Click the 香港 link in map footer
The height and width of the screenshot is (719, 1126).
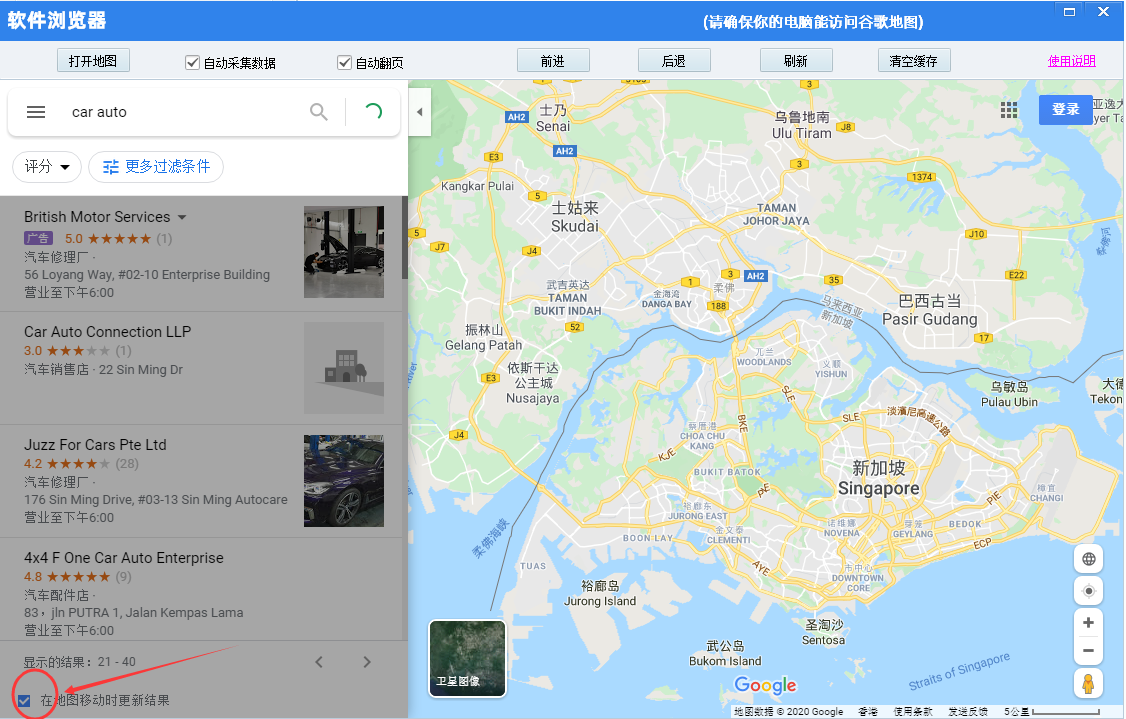867,712
